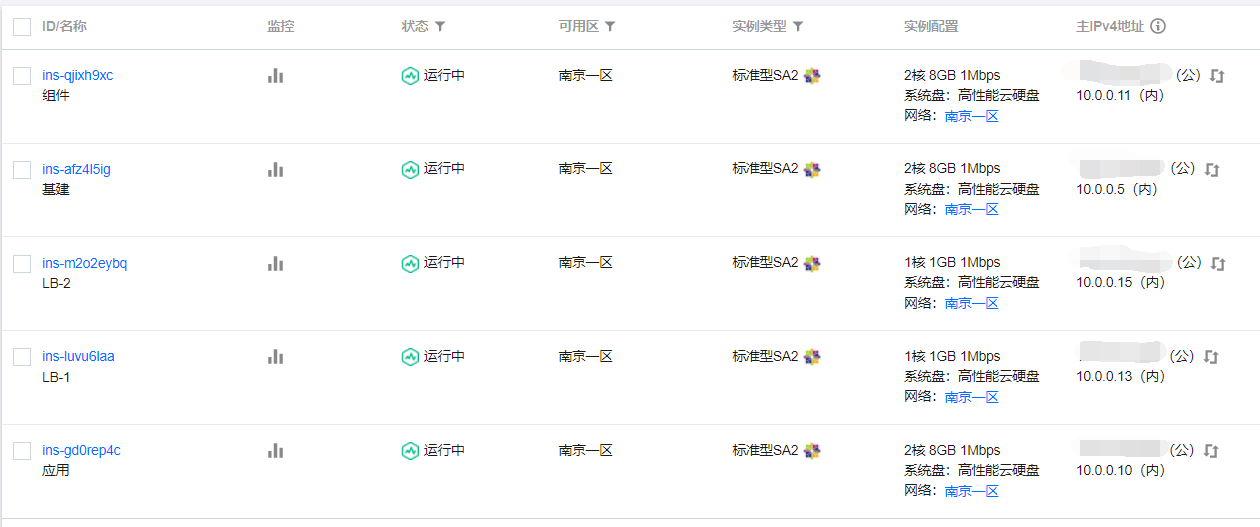
Task: Open monitoring chart for ins-qjixh9xc
Action: (276, 76)
